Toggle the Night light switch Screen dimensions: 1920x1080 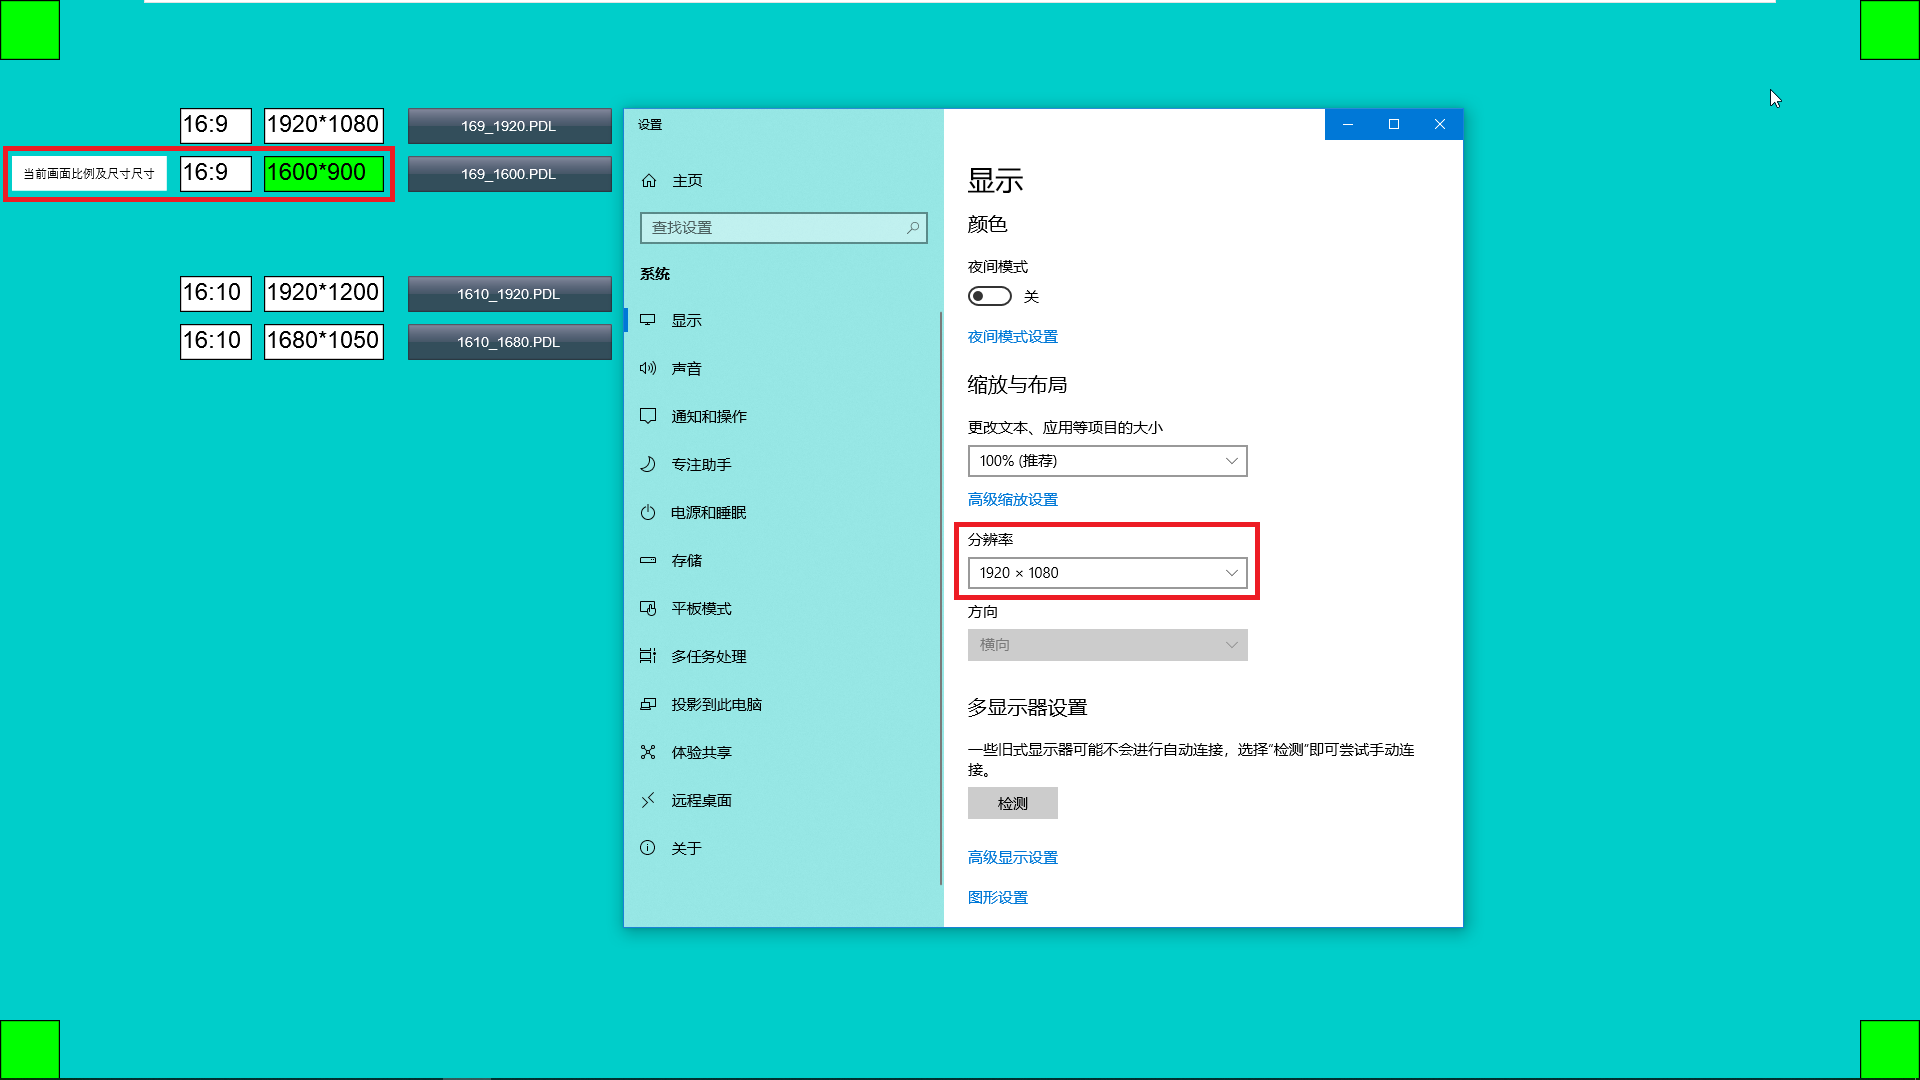coord(989,296)
